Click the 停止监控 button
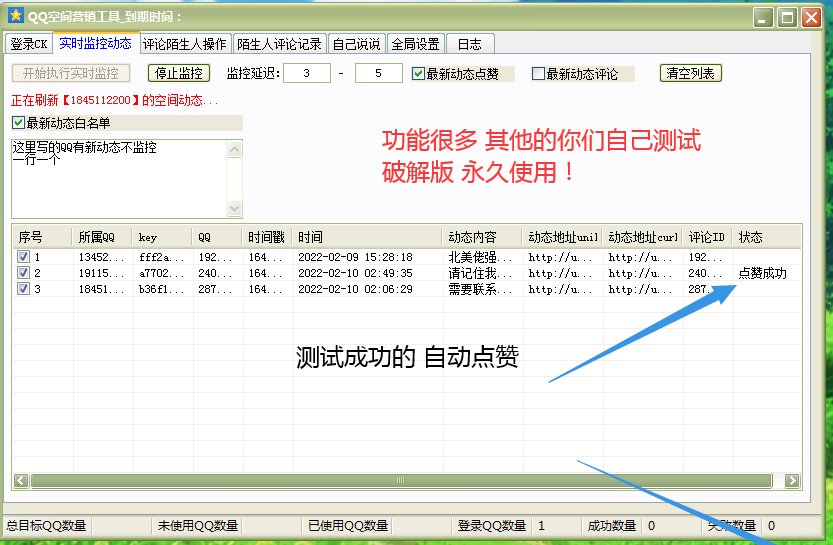833x545 pixels. [x=178, y=73]
